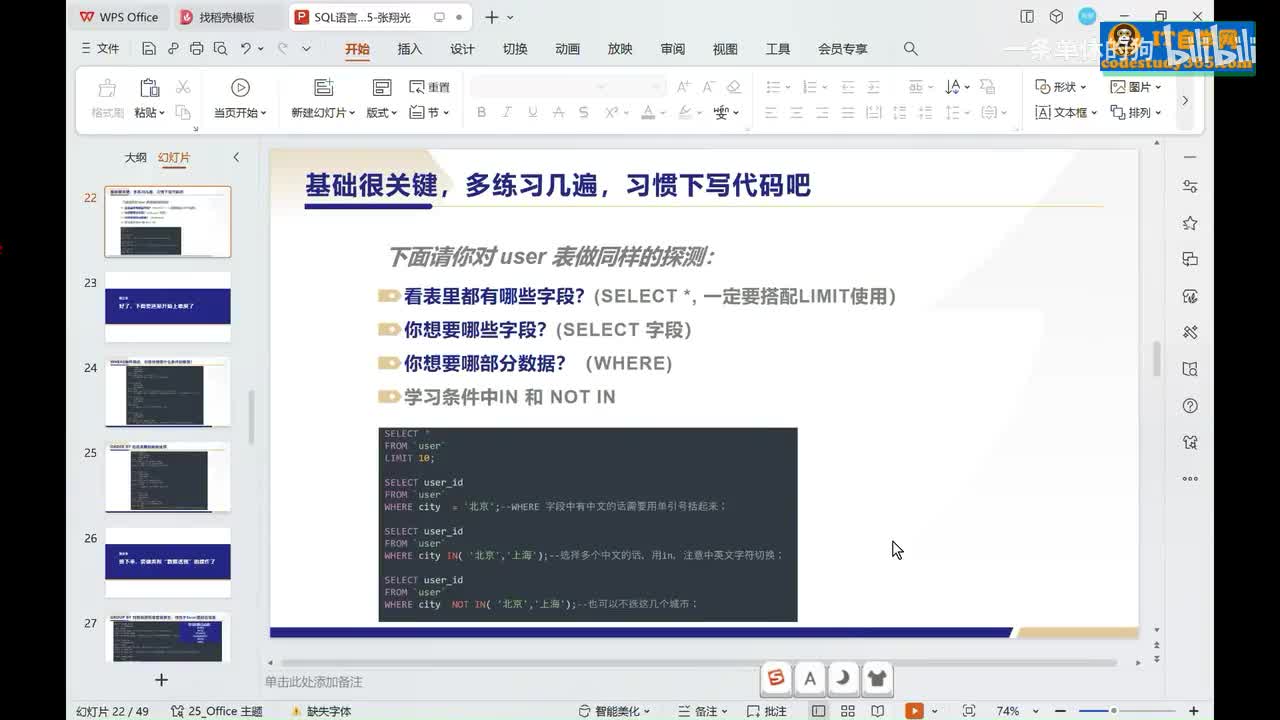The image size is (1280, 720).
Task: Switch to slide sorter view icon
Action: [848, 711]
